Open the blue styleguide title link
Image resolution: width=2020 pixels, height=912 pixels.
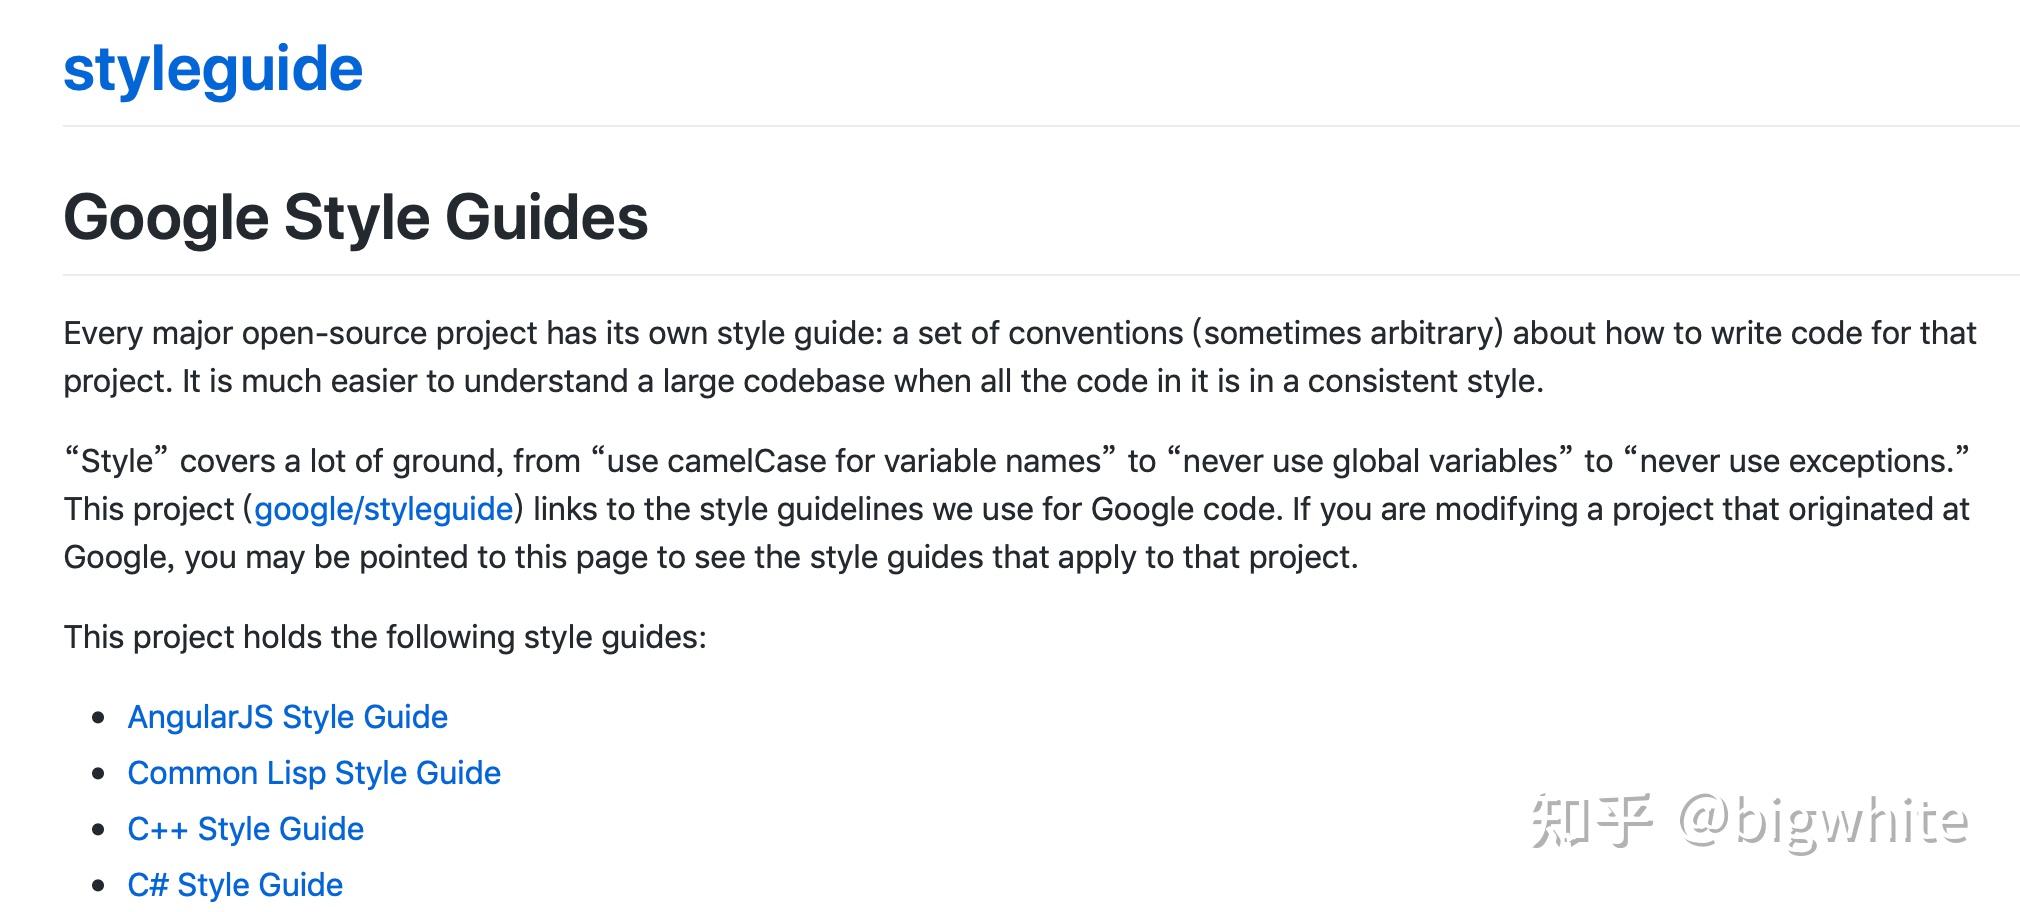coord(212,70)
